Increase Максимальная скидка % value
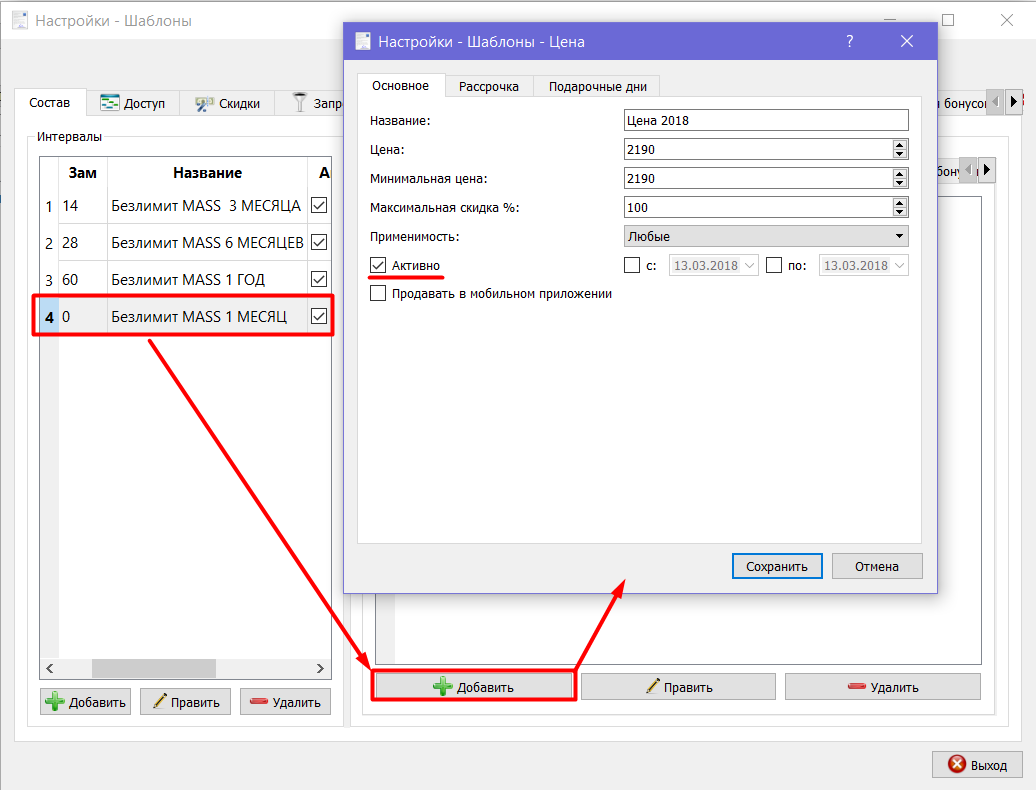 click(899, 203)
